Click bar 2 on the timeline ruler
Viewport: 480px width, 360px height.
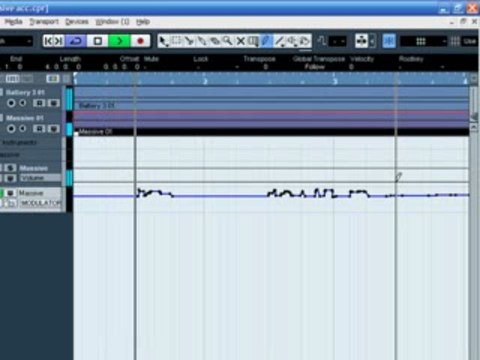205,81
